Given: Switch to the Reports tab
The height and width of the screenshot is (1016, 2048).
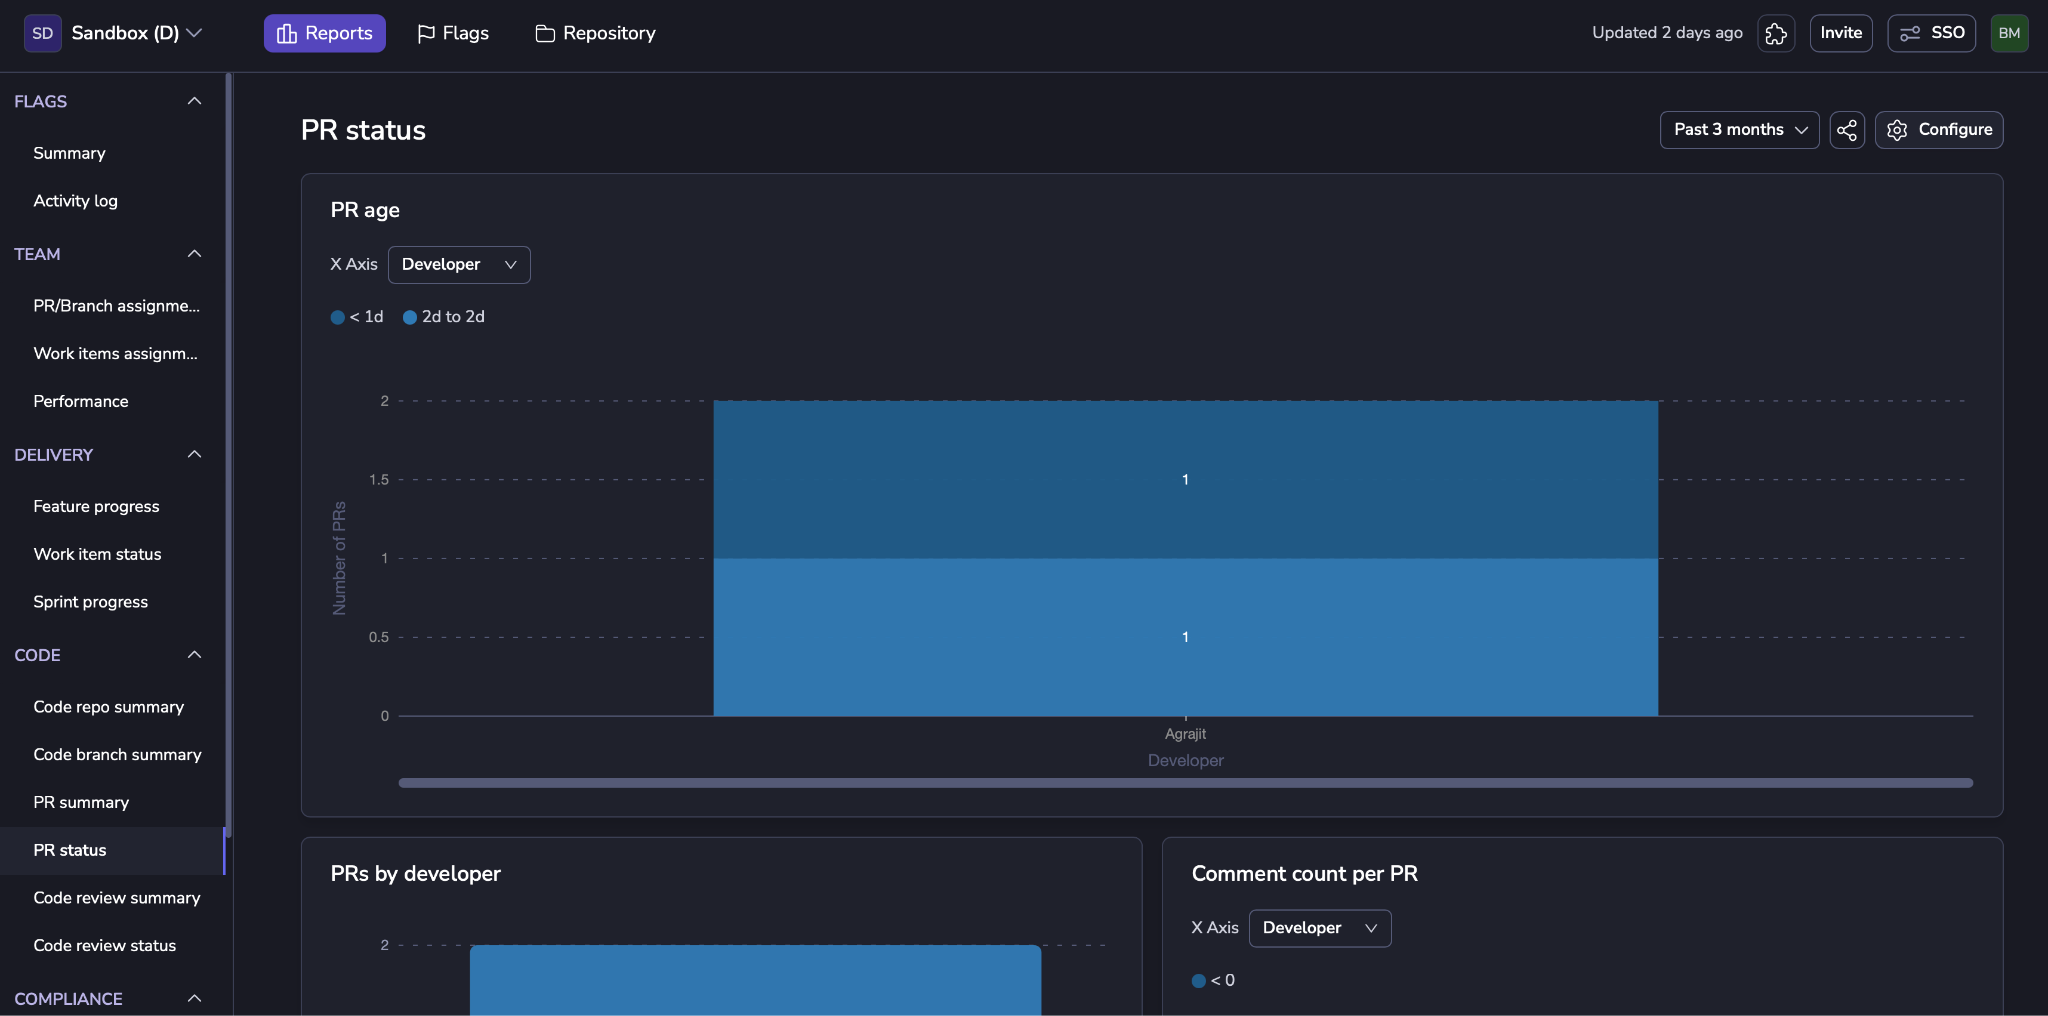Looking at the screenshot, I should pos(325,33).
